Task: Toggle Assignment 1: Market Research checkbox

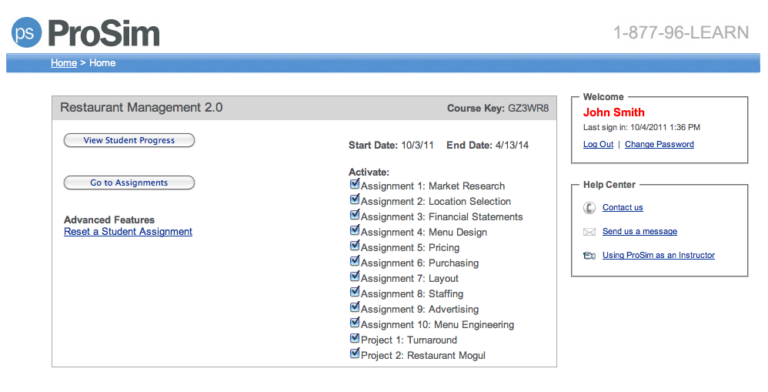Action: [355, 184]
